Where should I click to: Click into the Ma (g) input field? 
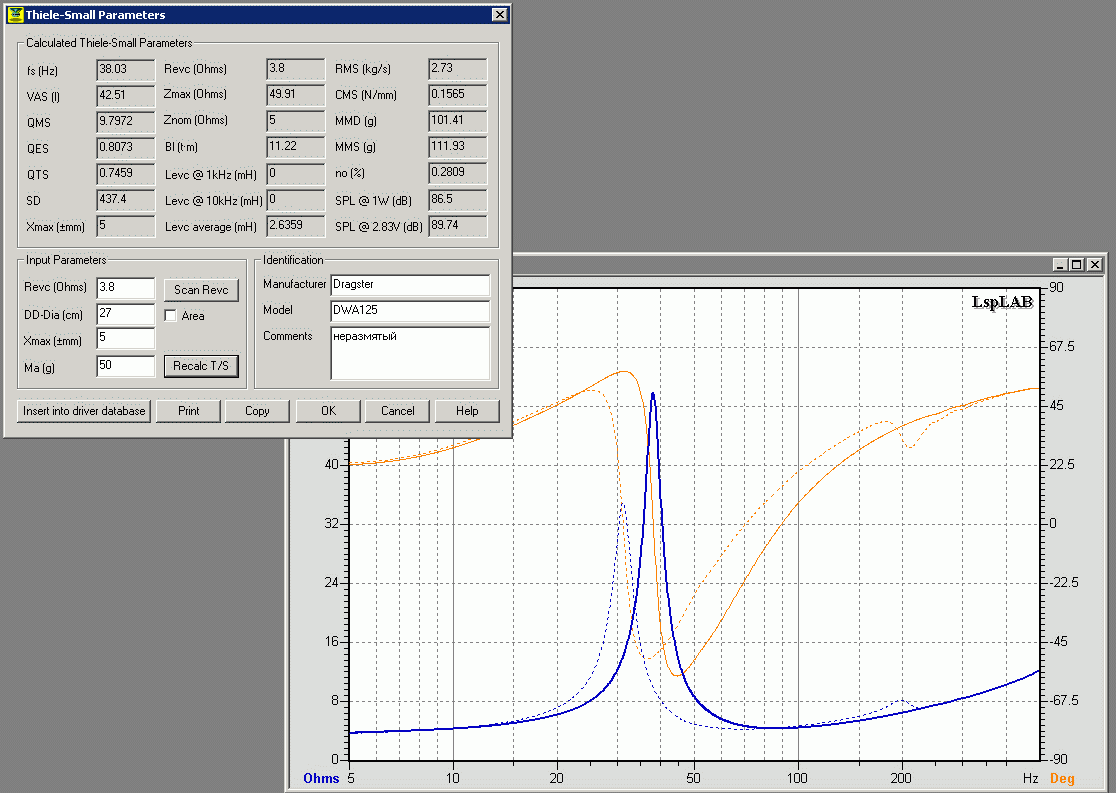[125, 366]
